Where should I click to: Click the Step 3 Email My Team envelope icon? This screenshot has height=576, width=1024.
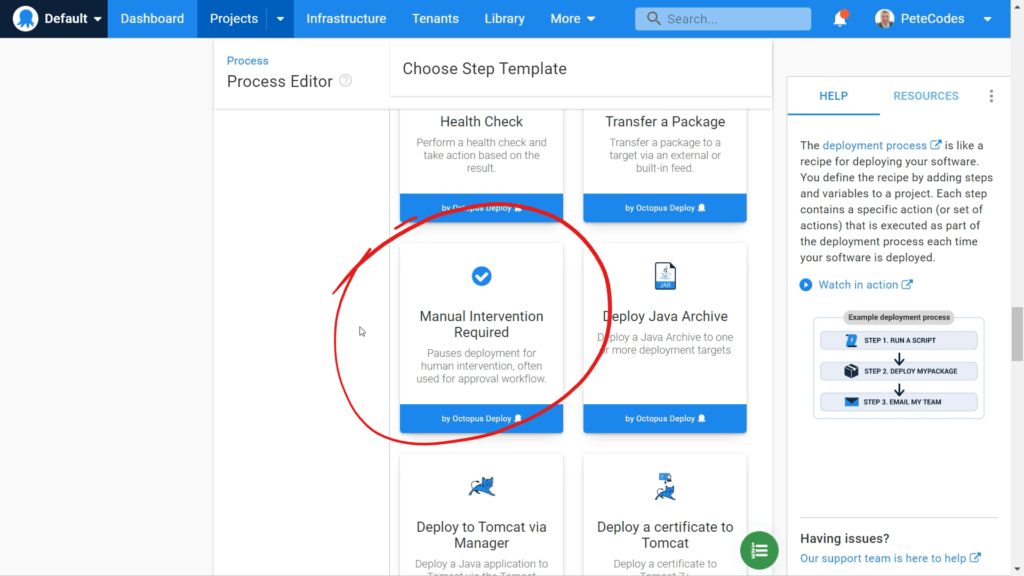tap(852, 402)
